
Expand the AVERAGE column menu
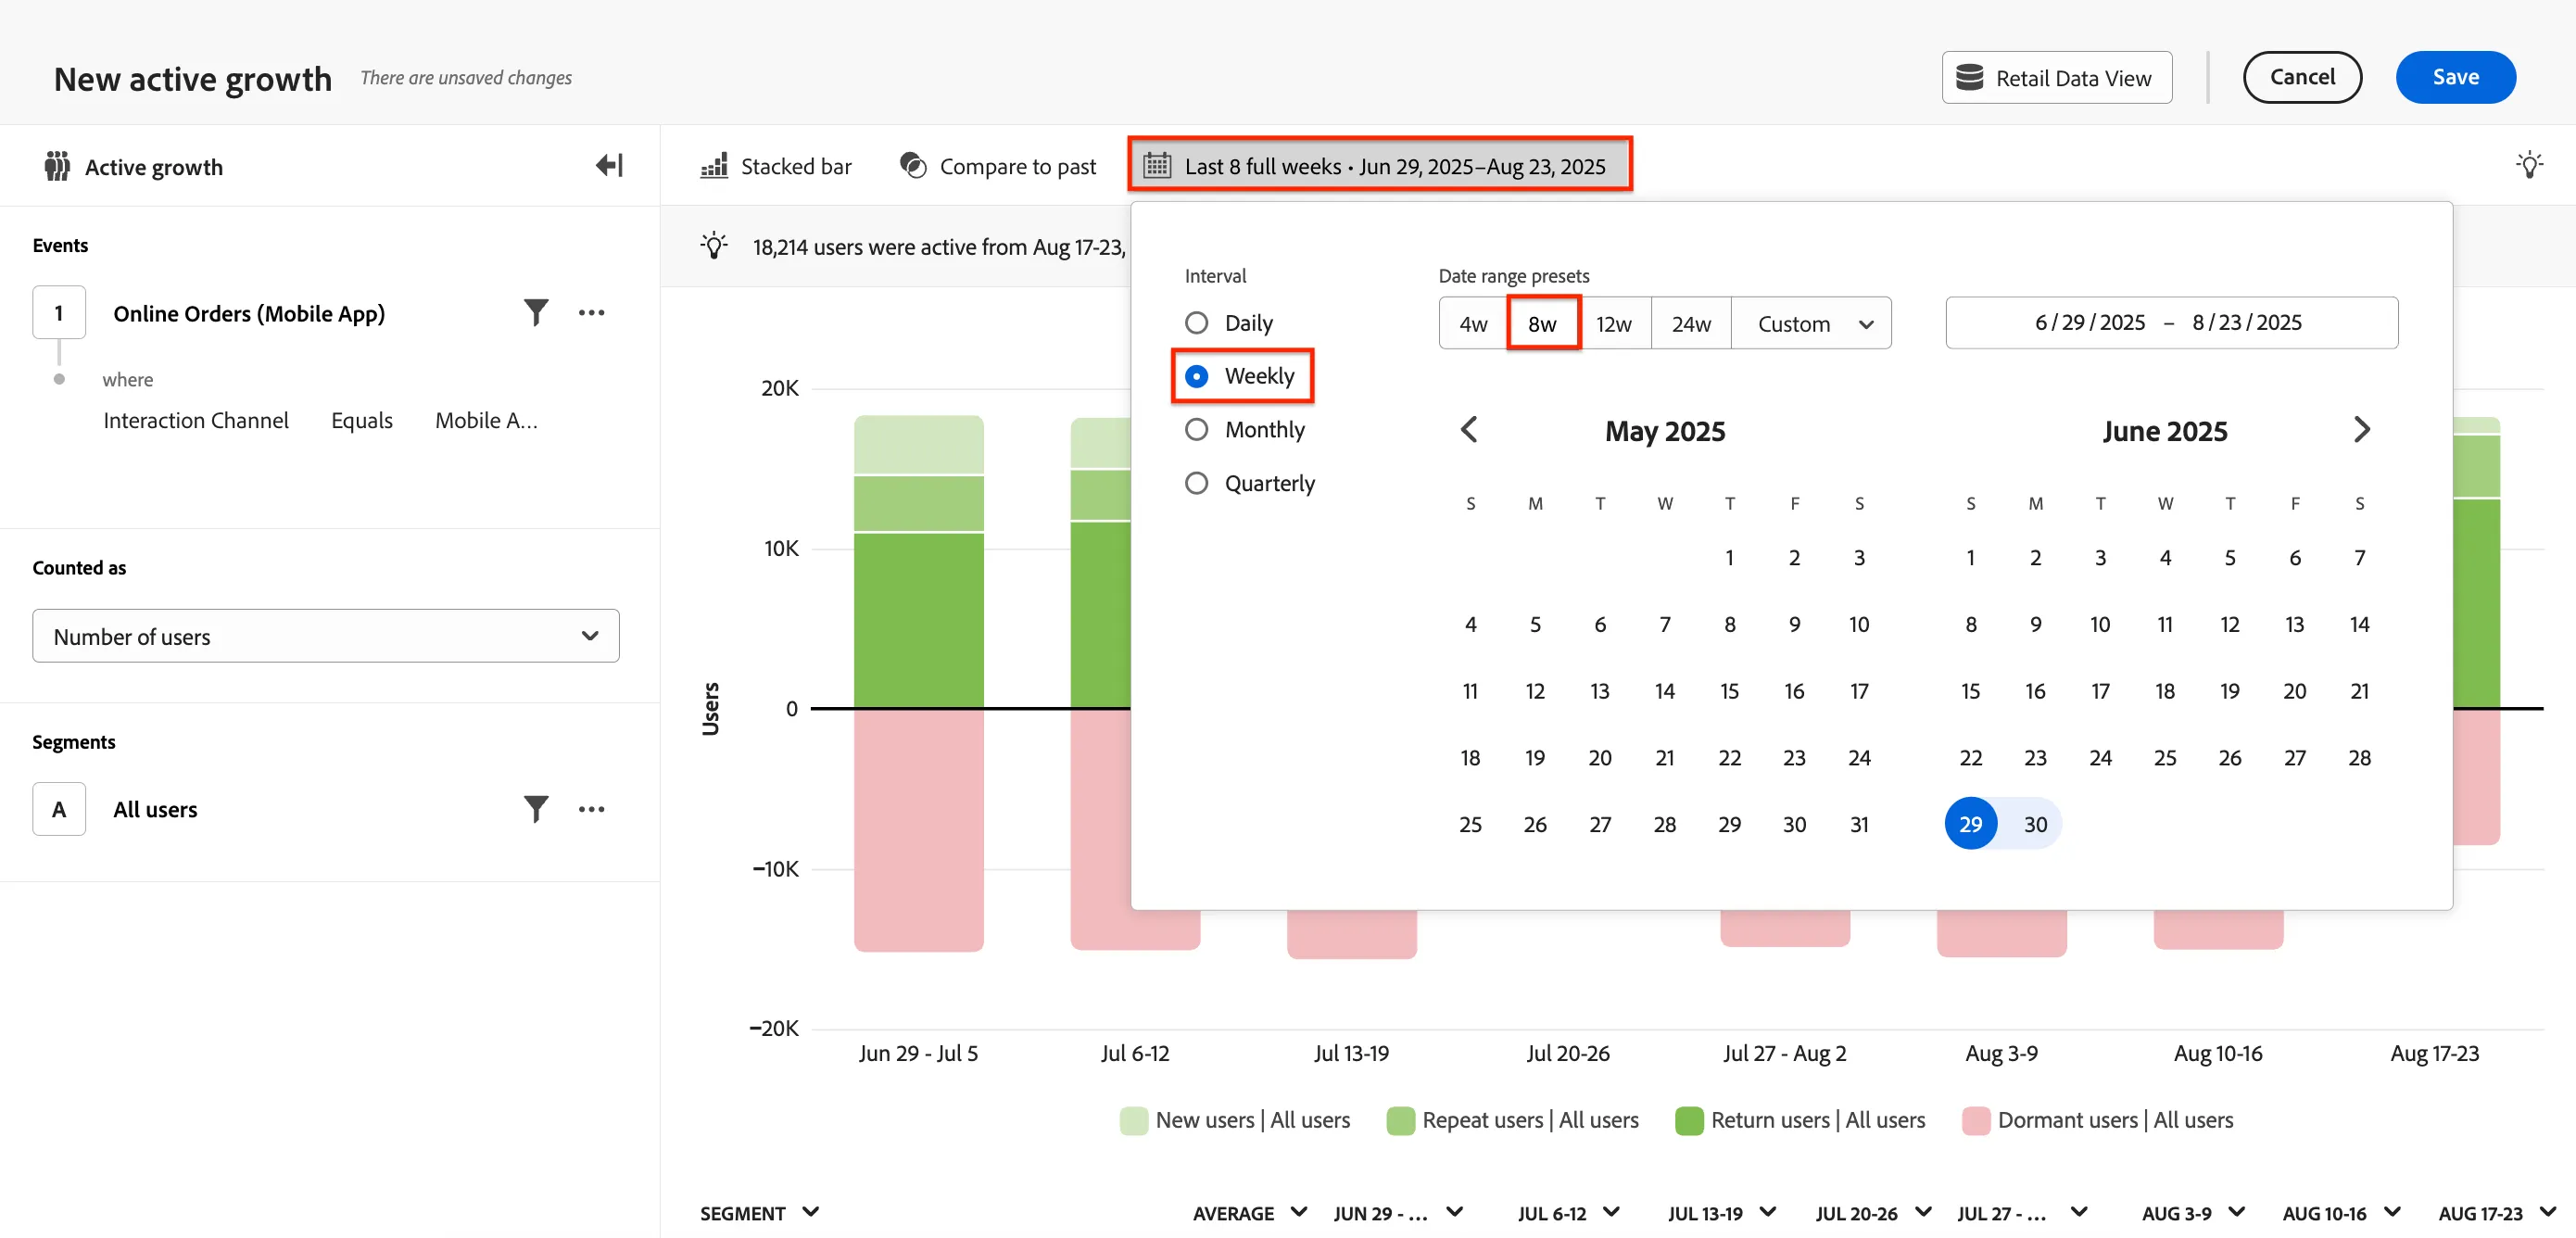(x=1298, y=1212)
